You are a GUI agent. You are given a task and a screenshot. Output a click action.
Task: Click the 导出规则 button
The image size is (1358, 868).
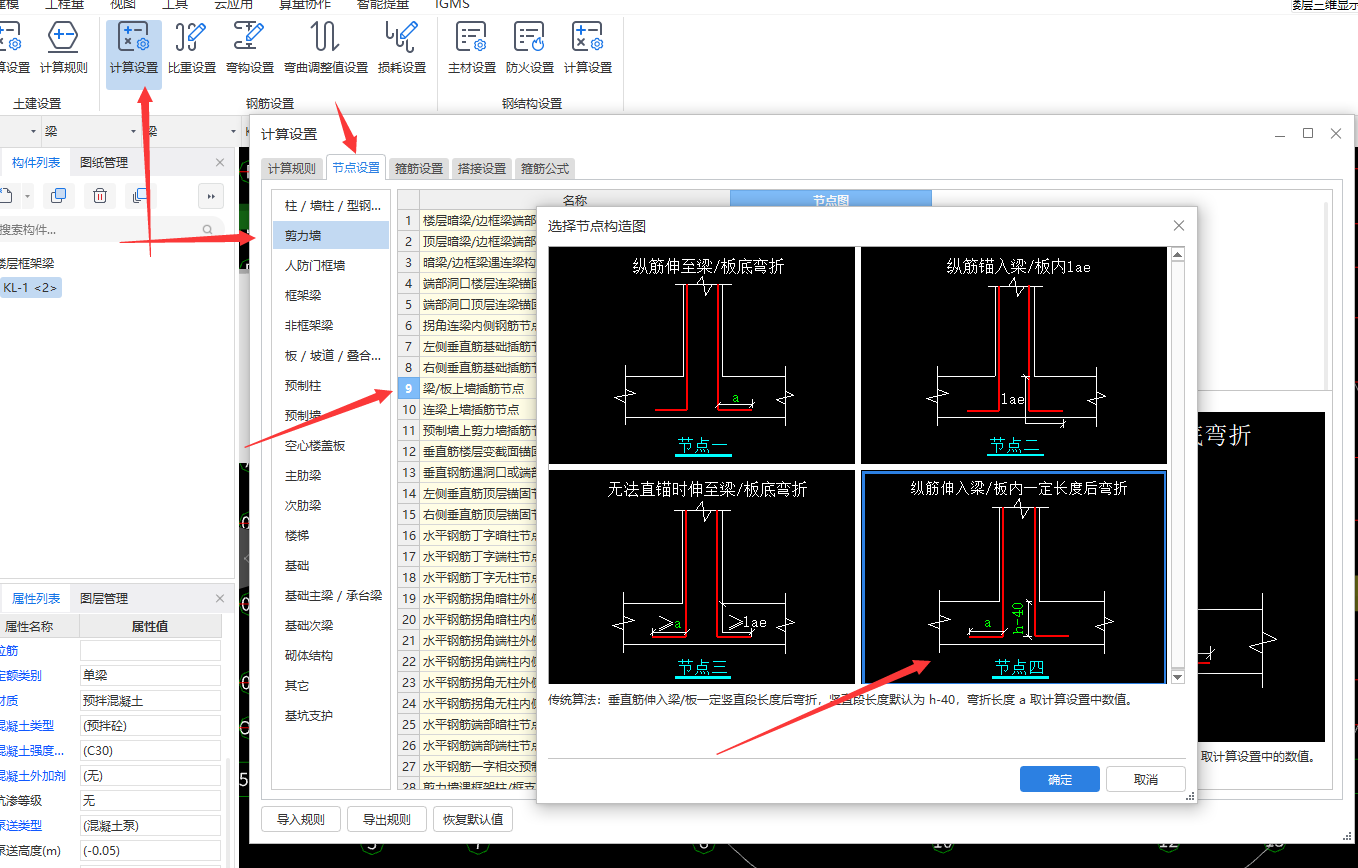click(387, 819)
